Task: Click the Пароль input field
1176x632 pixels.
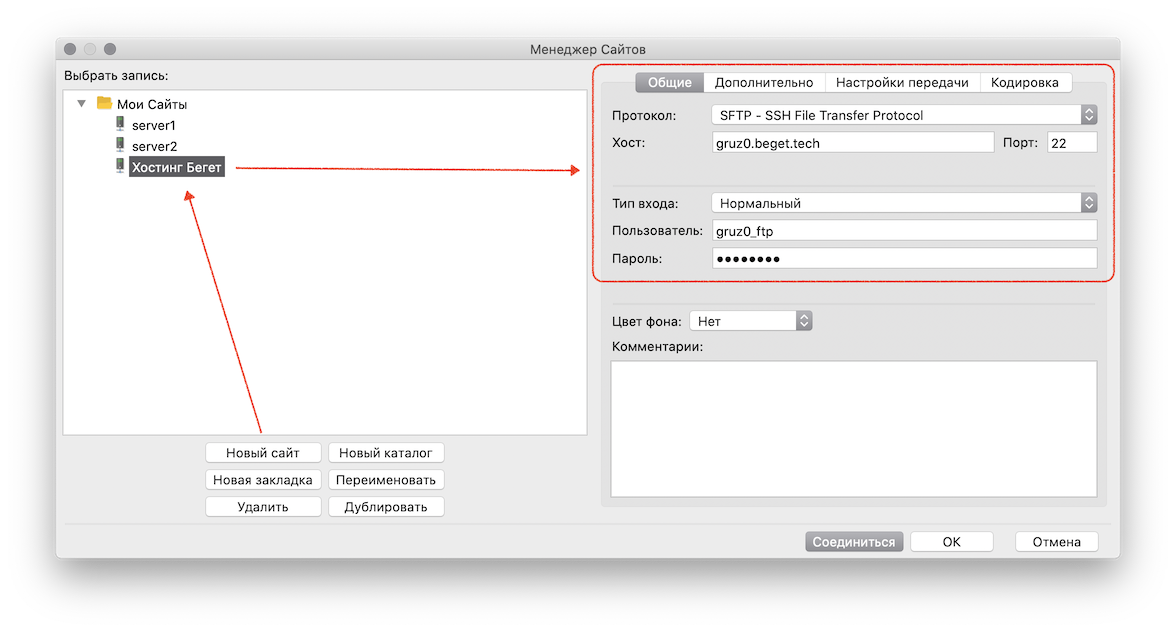Action: [904, 258]
